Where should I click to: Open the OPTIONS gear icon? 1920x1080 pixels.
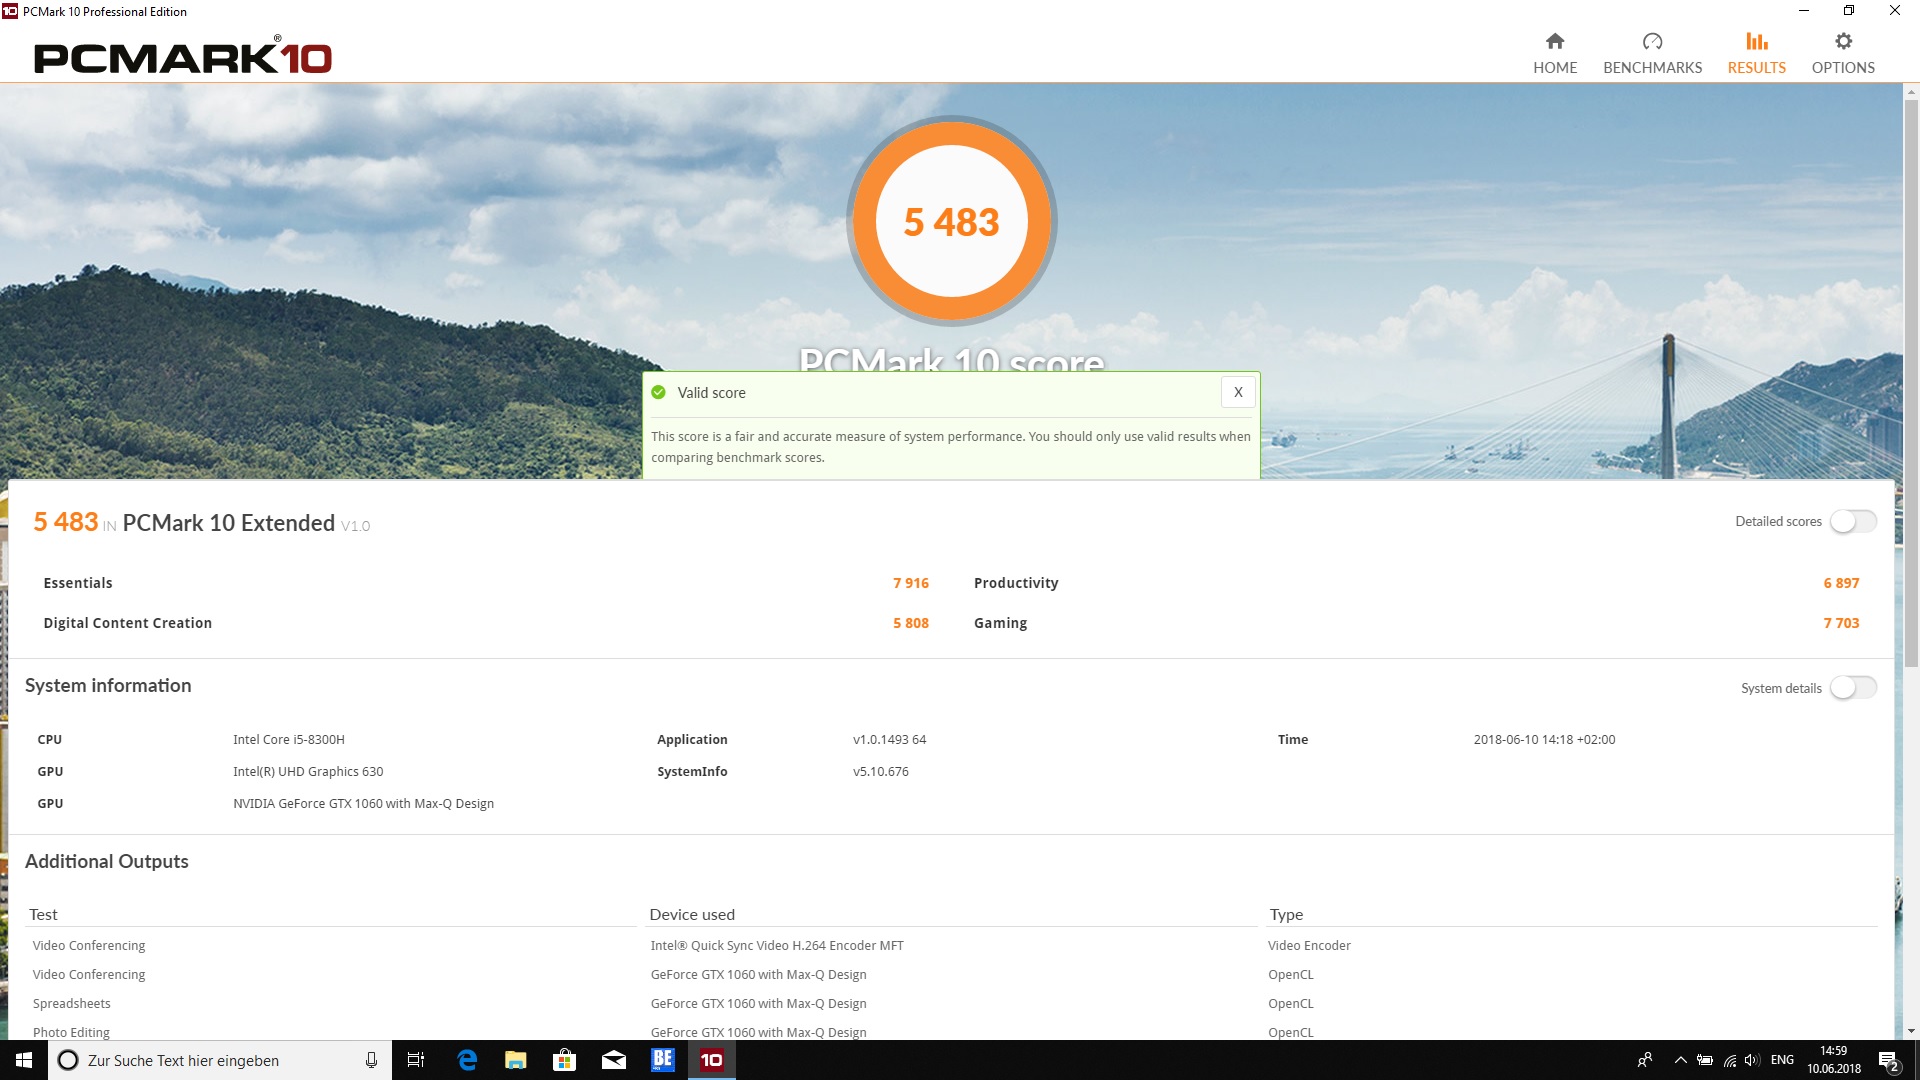pos(1843,41)
